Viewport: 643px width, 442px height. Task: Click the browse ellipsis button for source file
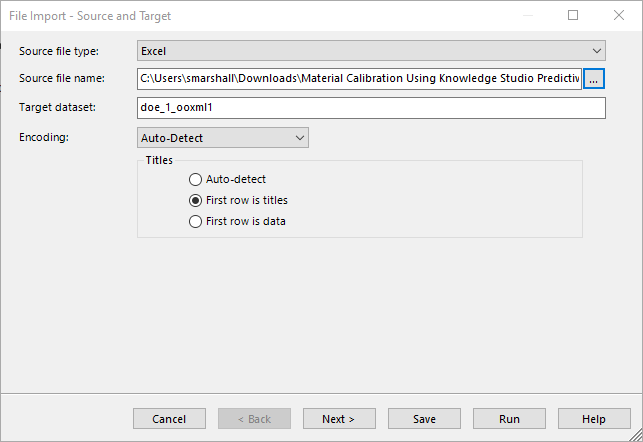point(593,79)
